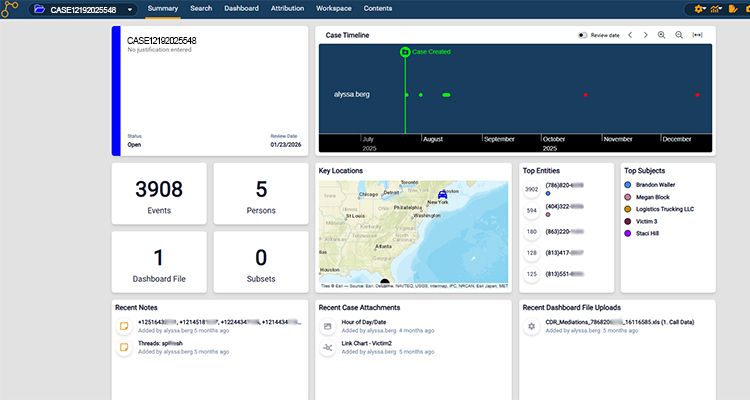Toggle the Review date switch

point(583,35)
